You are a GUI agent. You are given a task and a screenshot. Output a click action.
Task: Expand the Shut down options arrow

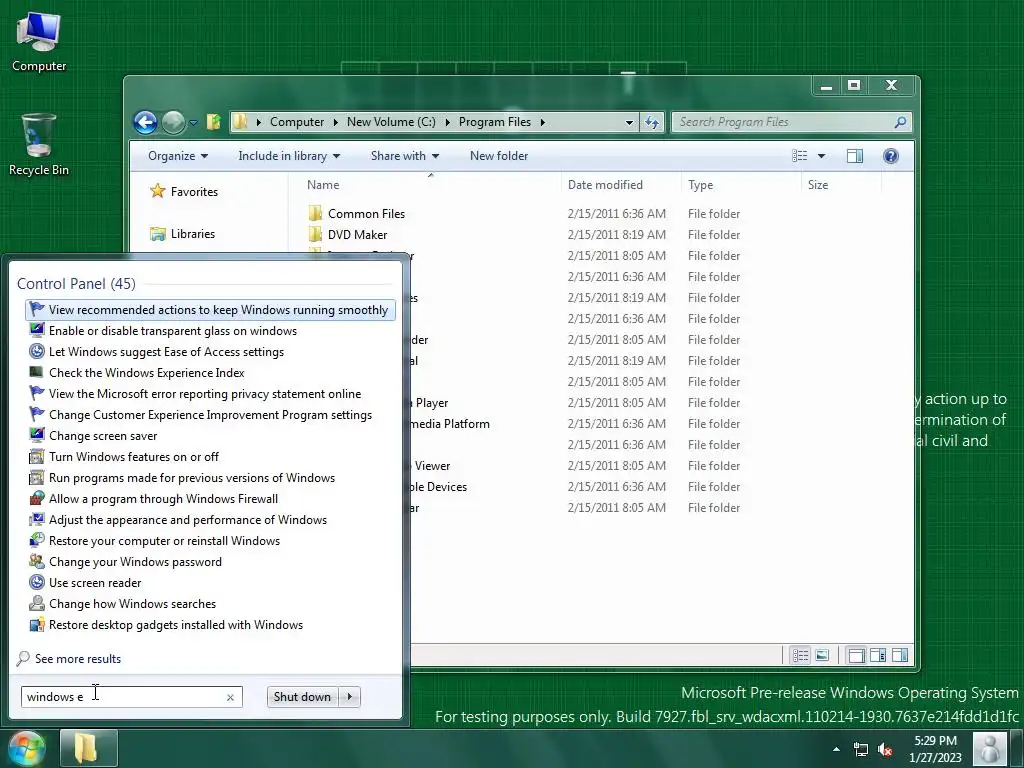(350, 697)
